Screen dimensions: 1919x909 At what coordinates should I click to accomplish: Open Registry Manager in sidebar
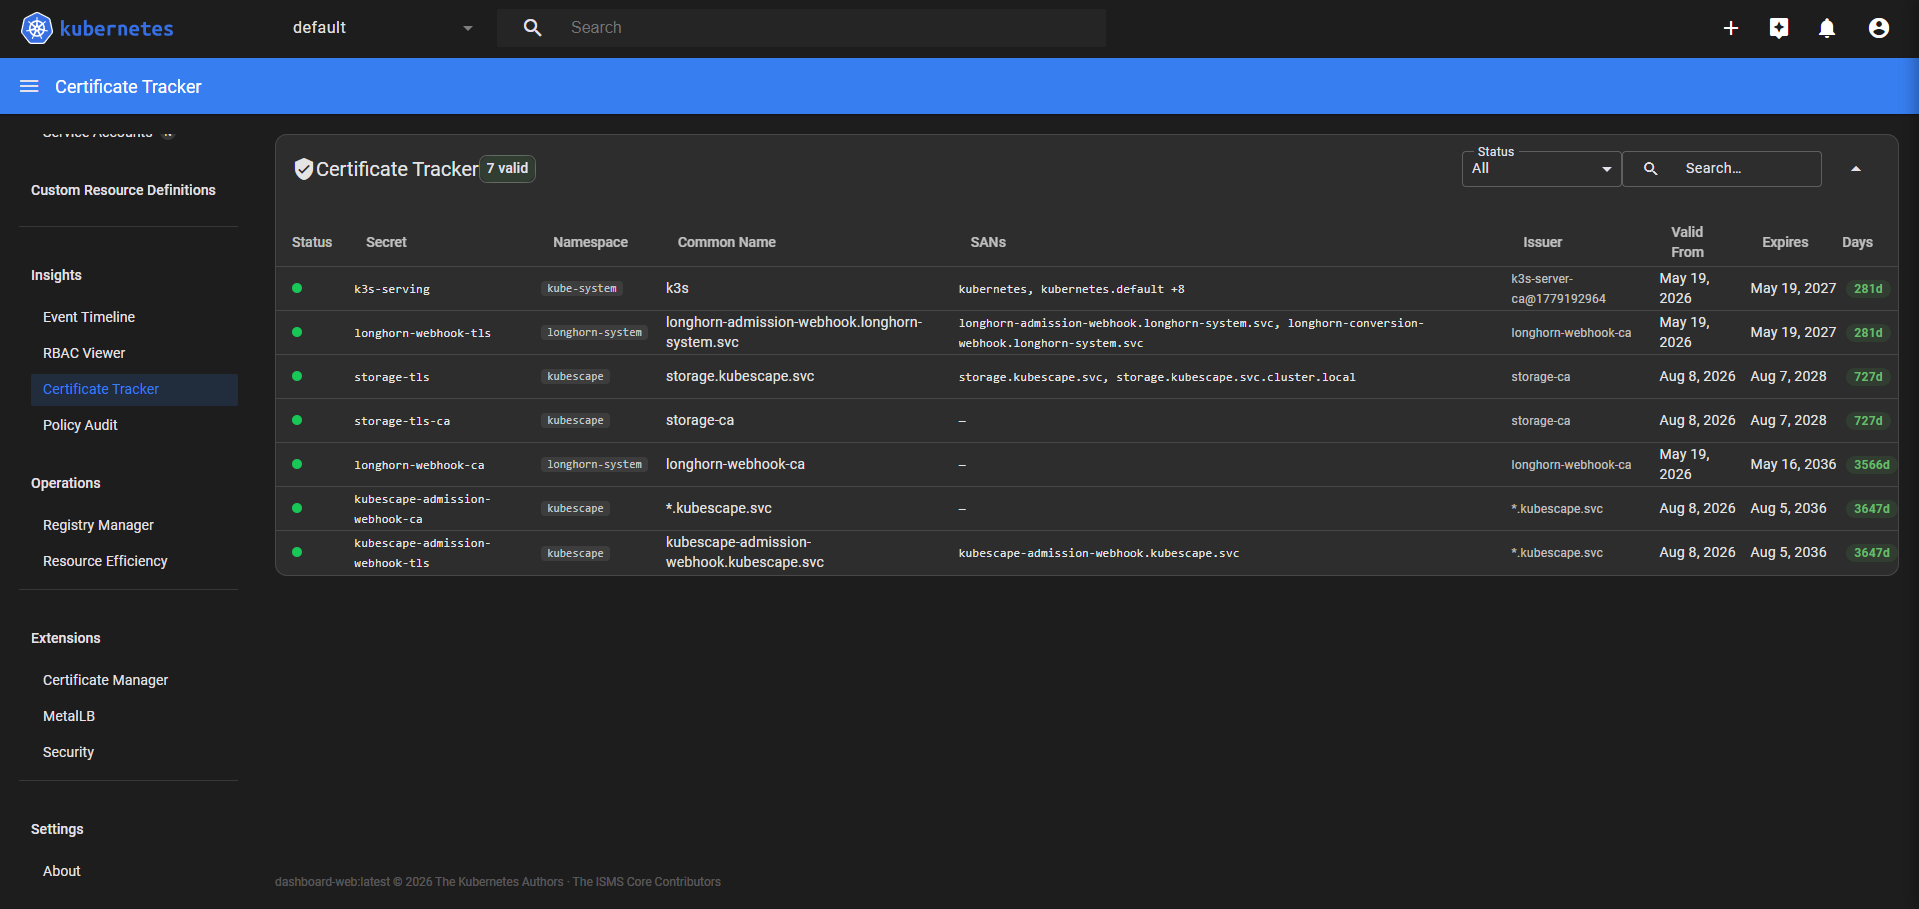(98, 525)
